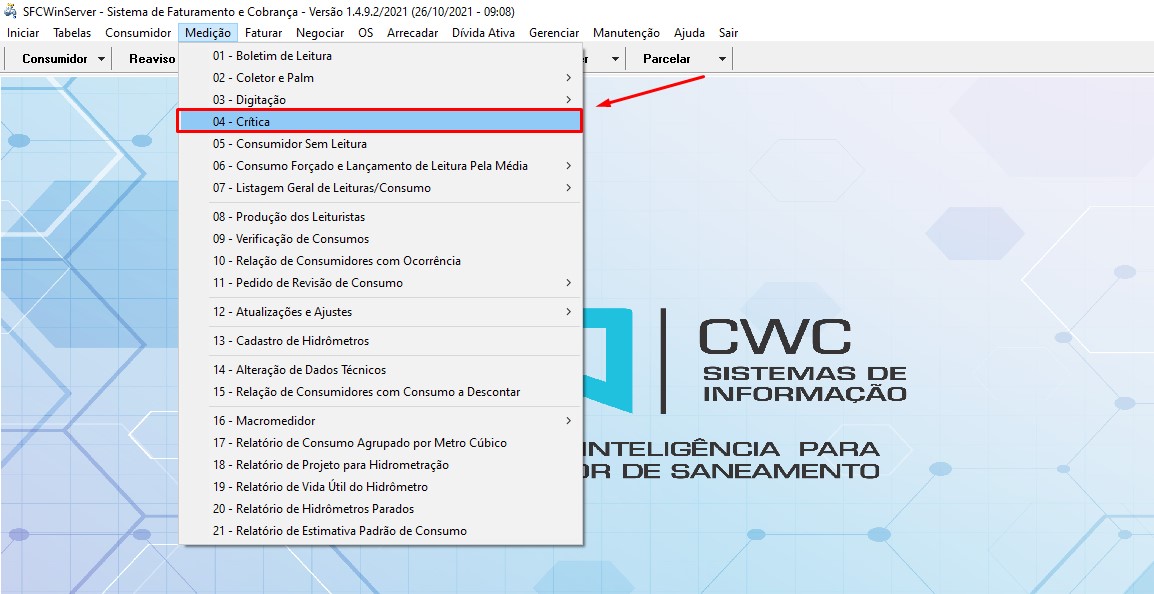Expand the 12 - Atualizações e Ajustes submenu
Image resolution: width=1154 pixels, height=594 pixels.
pos(568,311)
